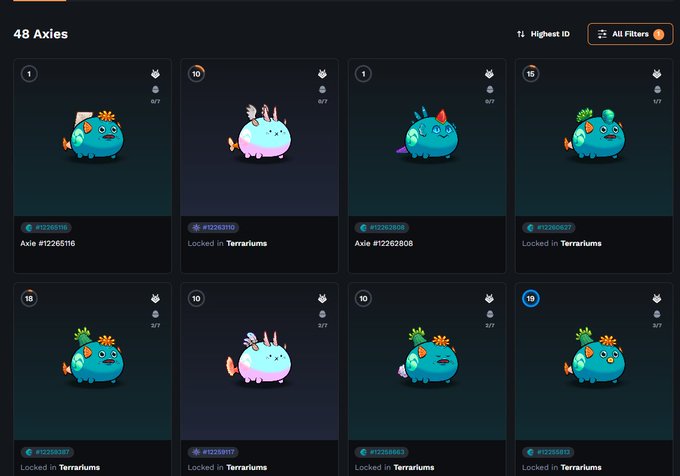Click the axie face icon on card #12259117
The image size is (680, 476).
(x=322, y=298)
